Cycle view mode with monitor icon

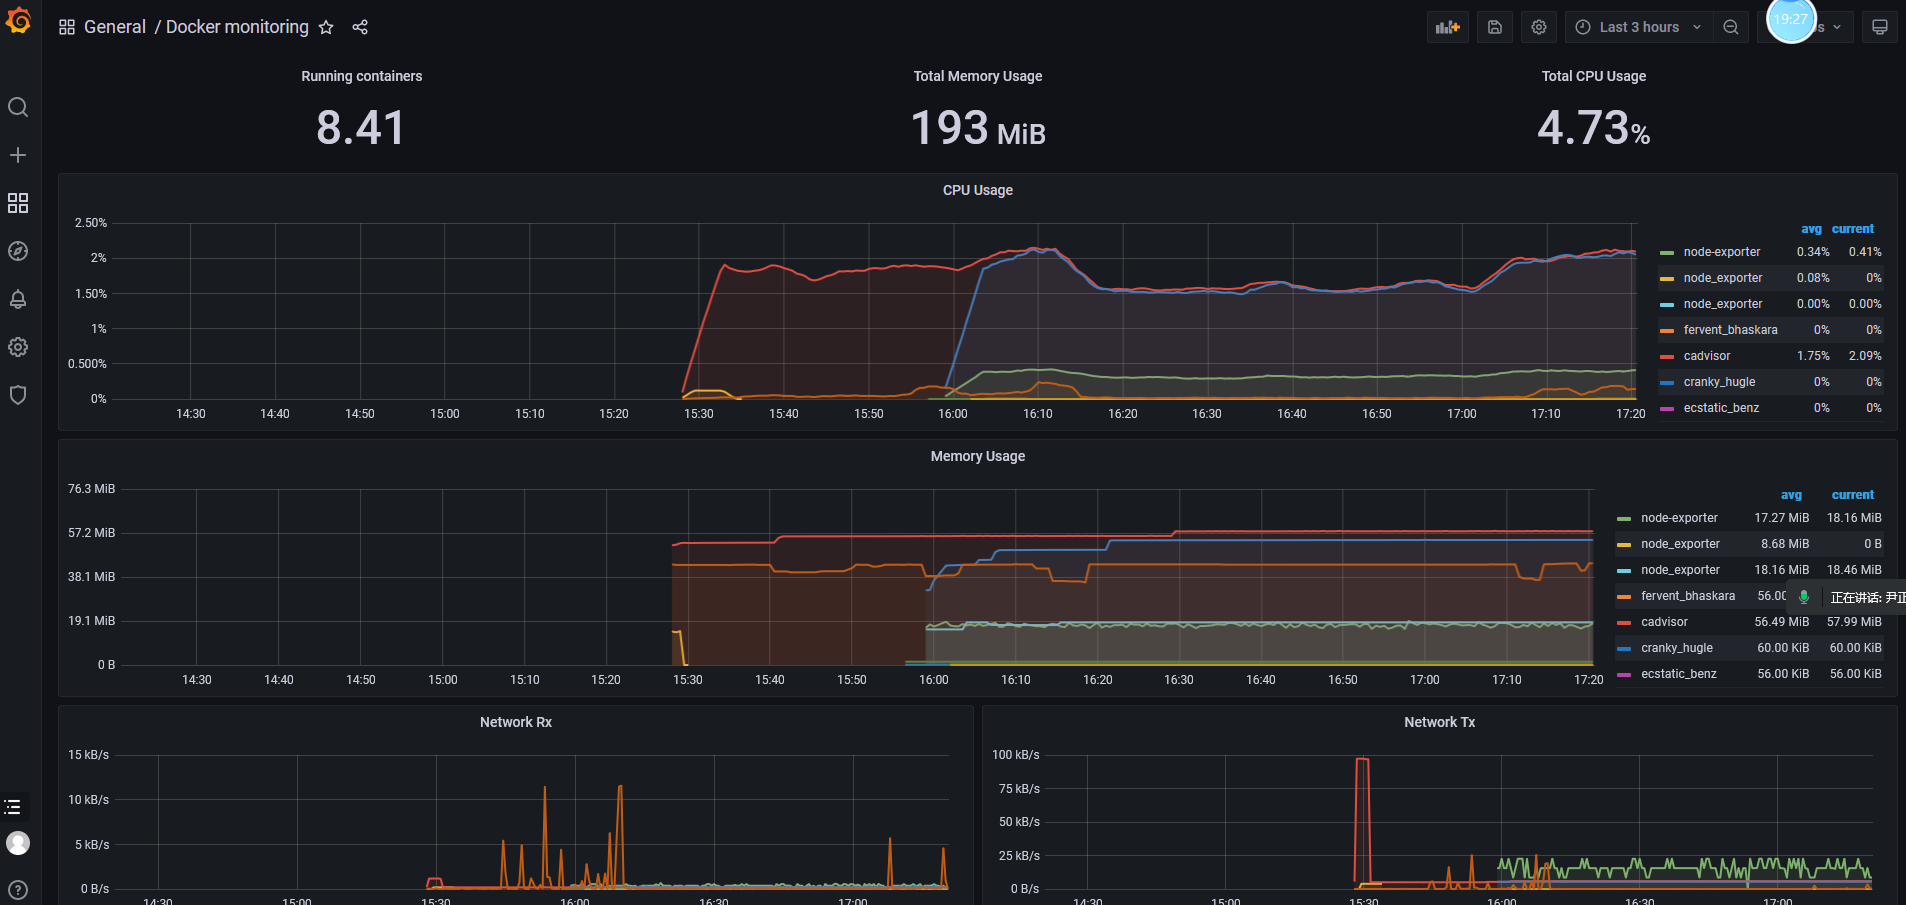click(1880, 27)
